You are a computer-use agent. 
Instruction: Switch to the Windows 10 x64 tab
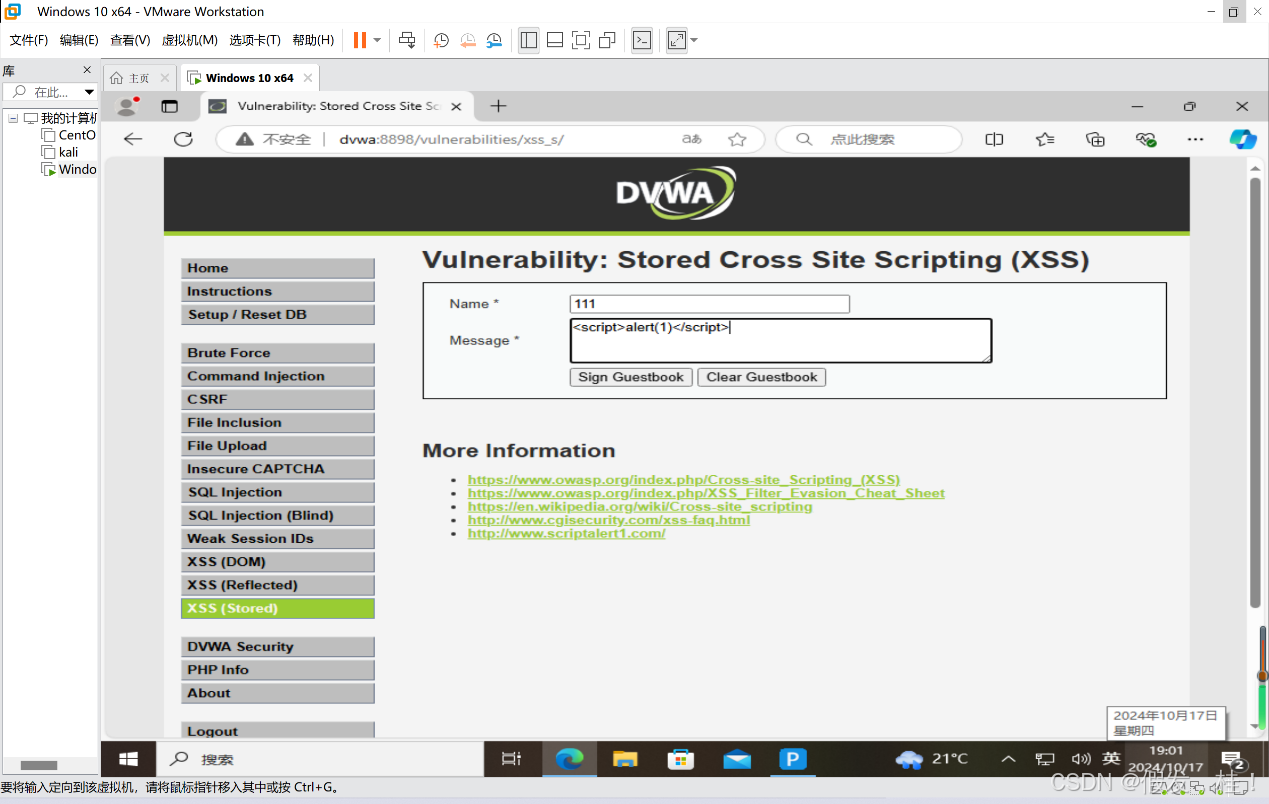248,76
